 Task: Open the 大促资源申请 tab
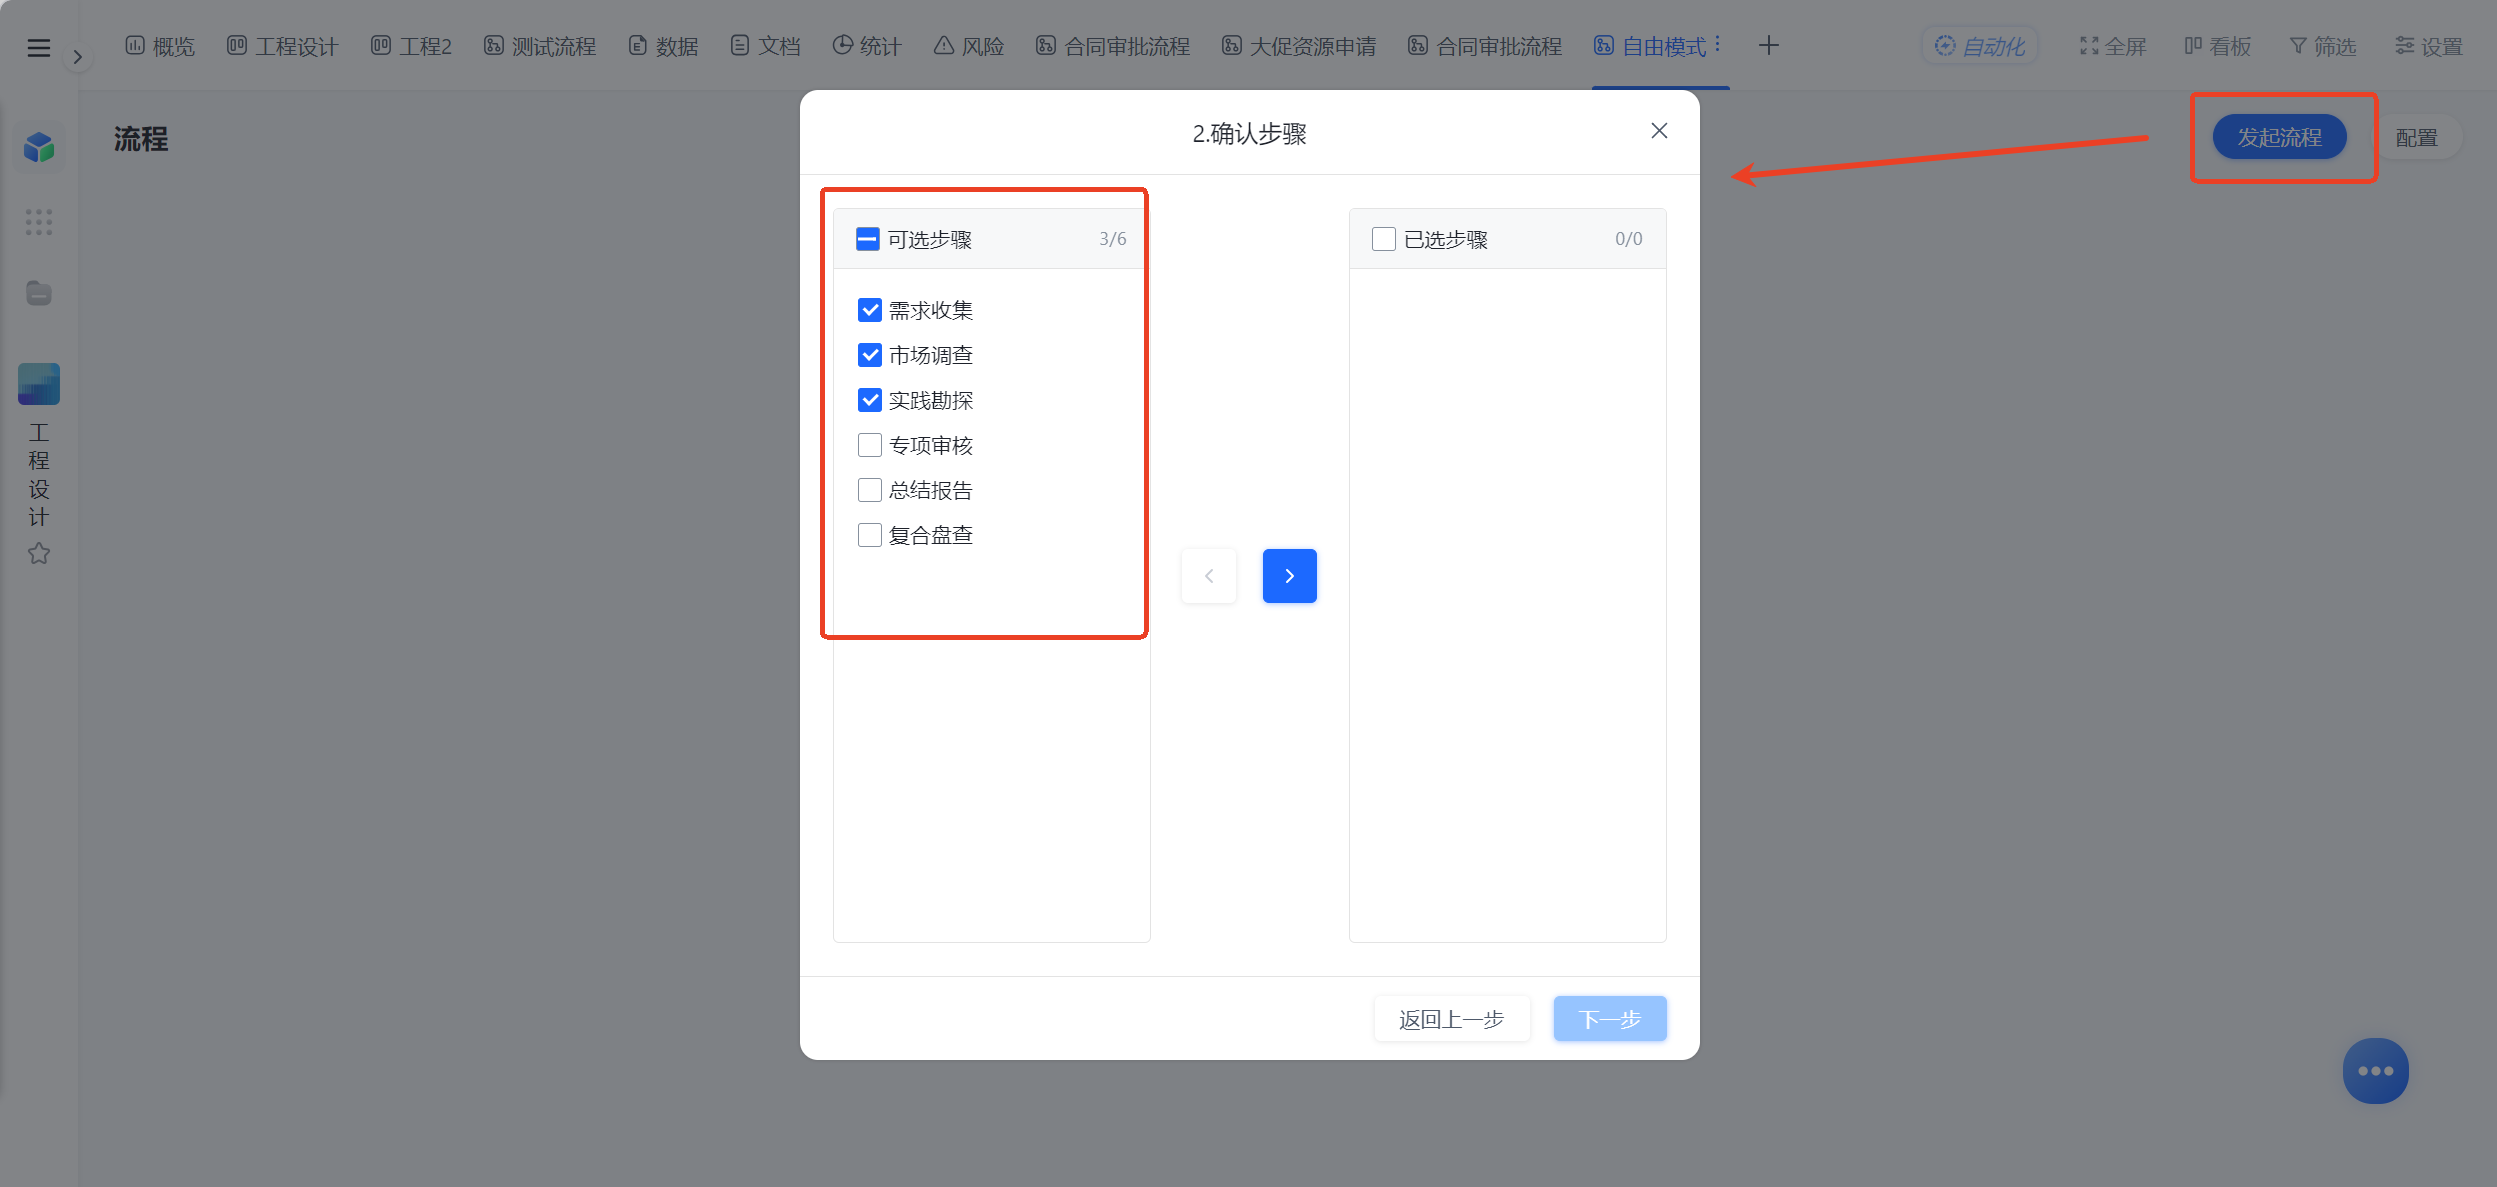click(x=1299, y=46)
